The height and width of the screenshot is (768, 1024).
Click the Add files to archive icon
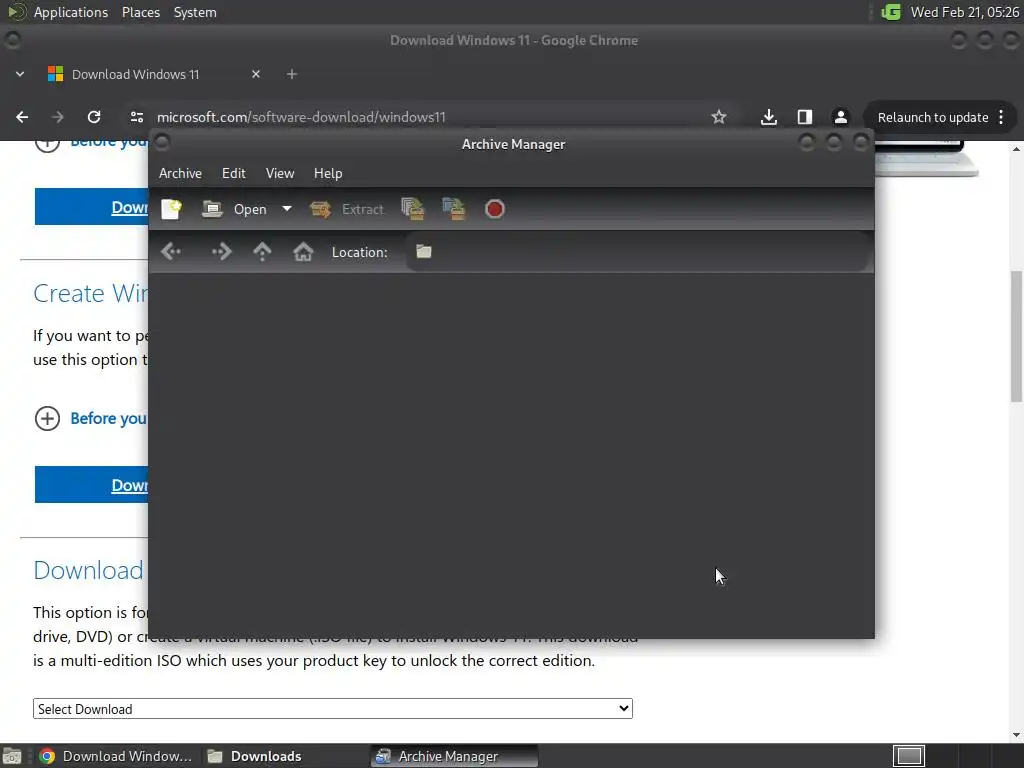[413, 209]
